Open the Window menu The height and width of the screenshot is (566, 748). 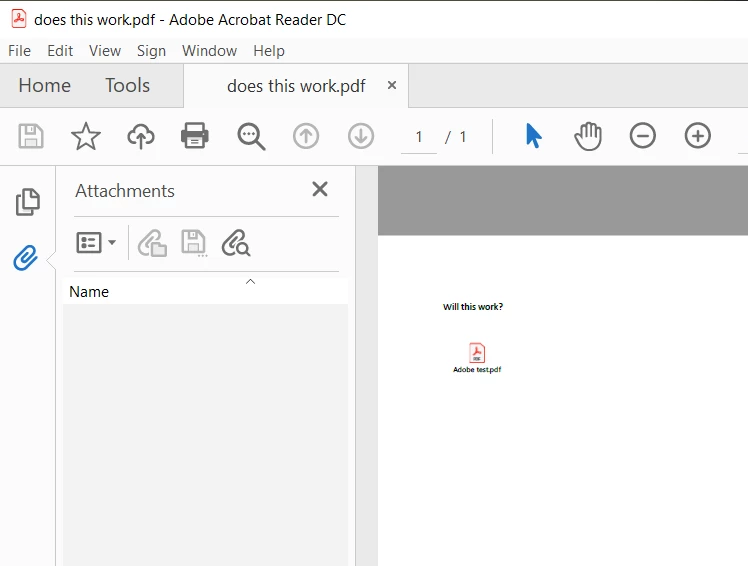(x=209, y=51)
